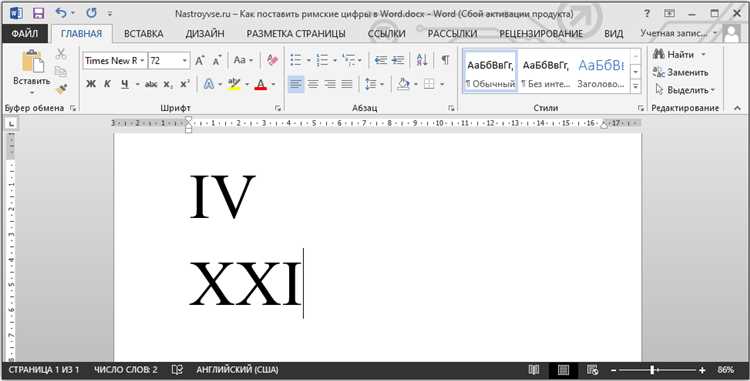Click the Paste clipboard icon
Screen dimensions: 750x381
pyautogui.click(x=33, y=61)
